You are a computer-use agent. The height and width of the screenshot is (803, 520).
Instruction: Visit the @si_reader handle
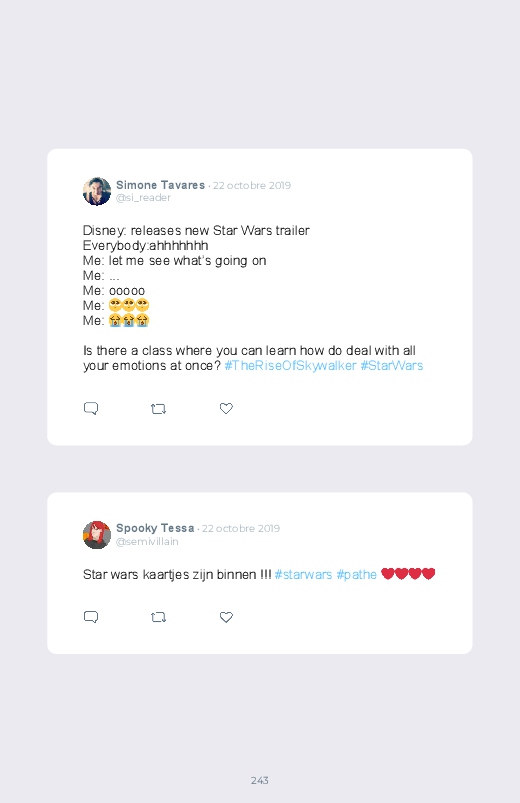[x=143, y=198]
